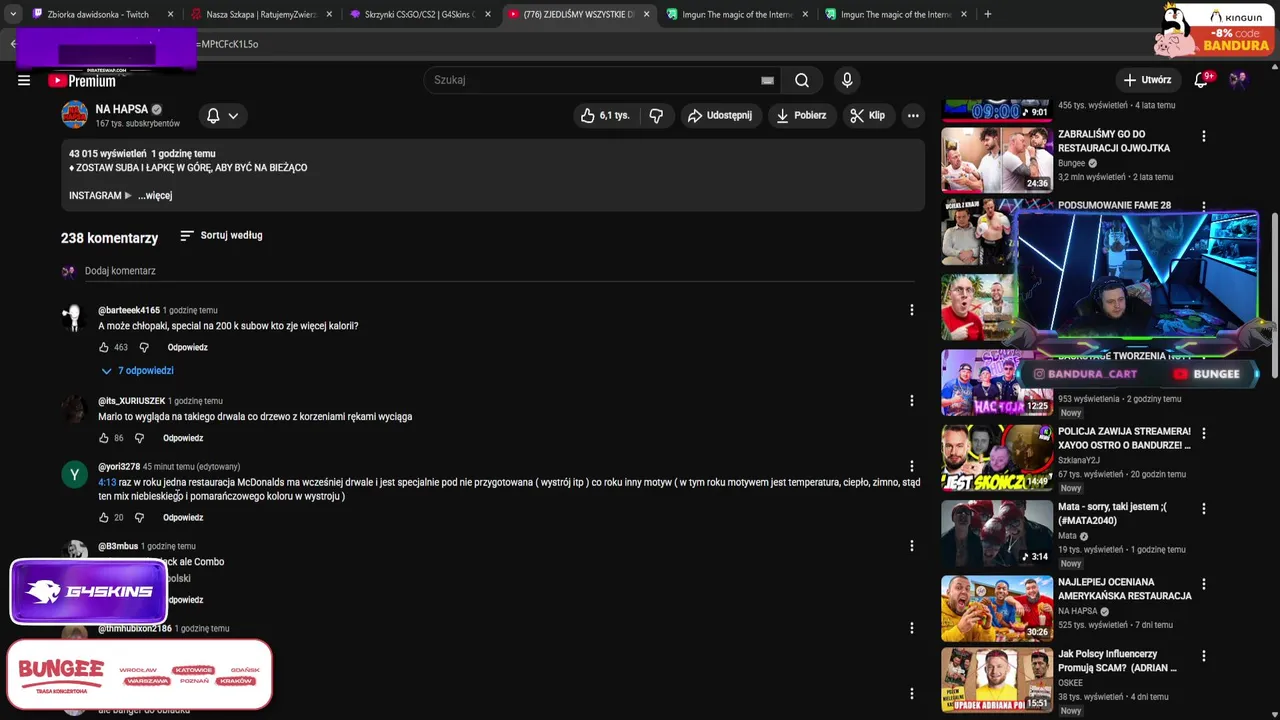Open the Mata - sorry, taki jestem thumbnail

click(997, 533)
